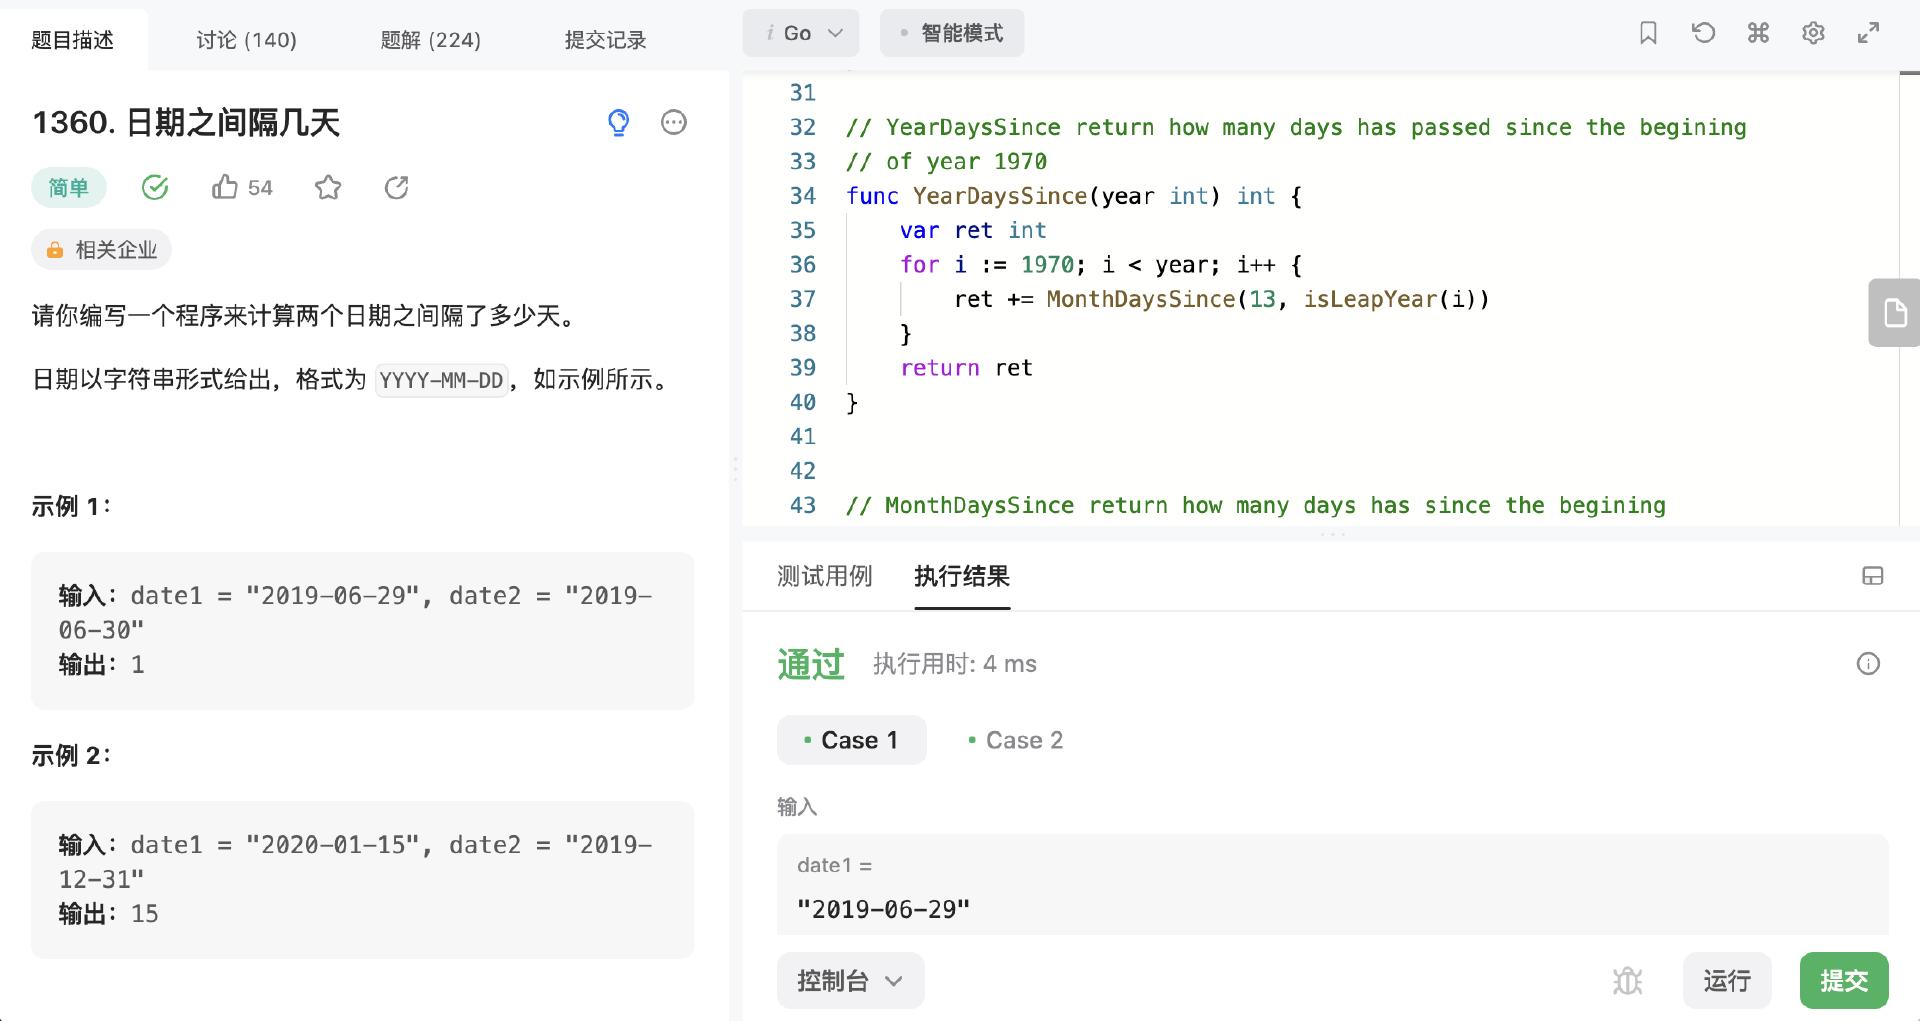Open the more options ellipsis menu
The width and height of the screenshot is (1920, 1021).
point(674,122)
